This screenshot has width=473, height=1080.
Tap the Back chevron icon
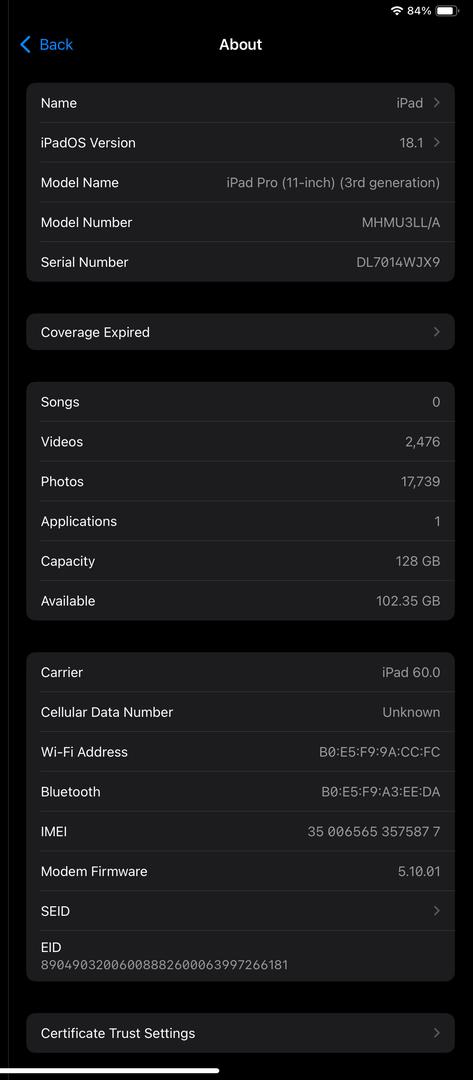(25, 45)
